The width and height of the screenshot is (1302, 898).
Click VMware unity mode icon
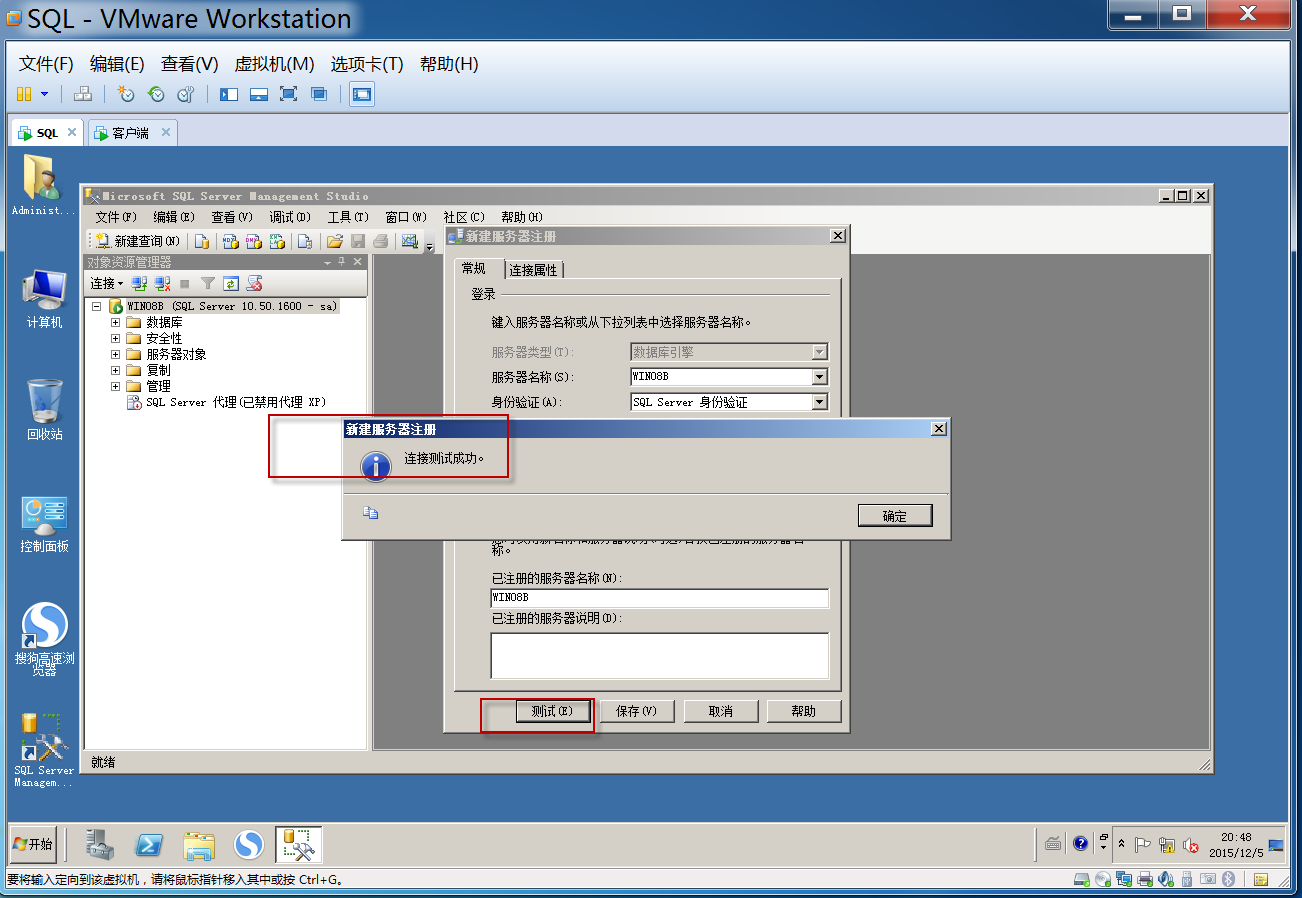tap(319, 94)
